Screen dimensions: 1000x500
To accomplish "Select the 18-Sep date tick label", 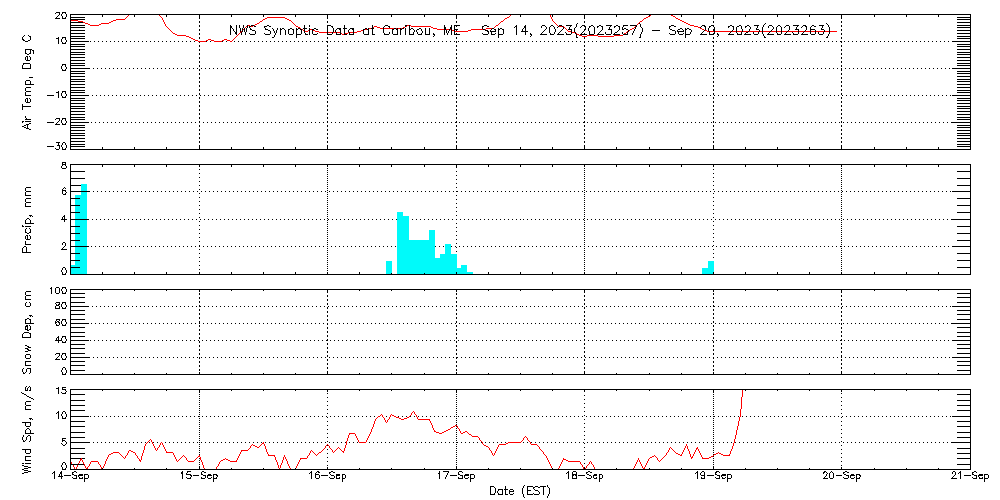I will click(x=584, y=478).
